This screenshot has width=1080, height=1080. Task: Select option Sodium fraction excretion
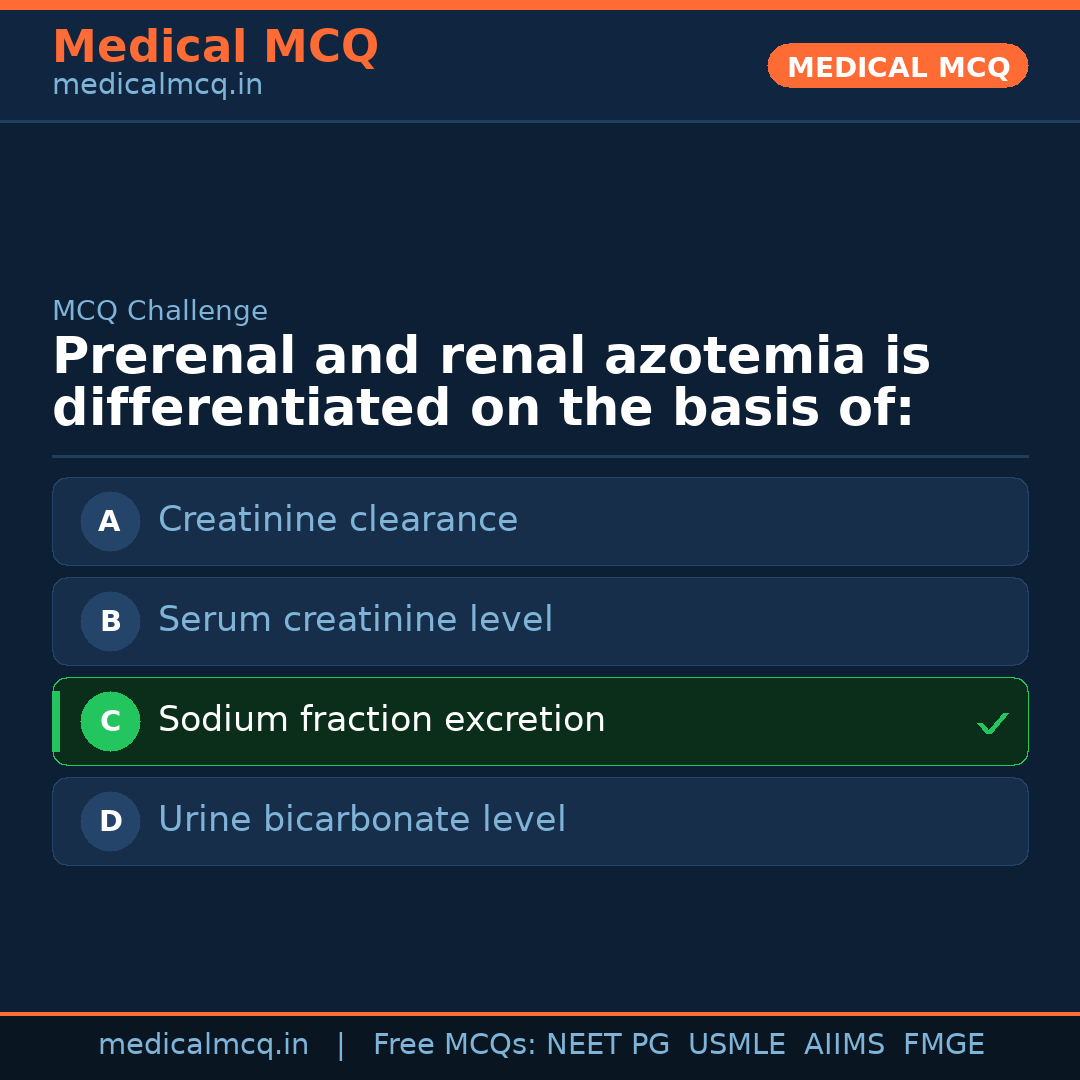(x=381, y=720)
